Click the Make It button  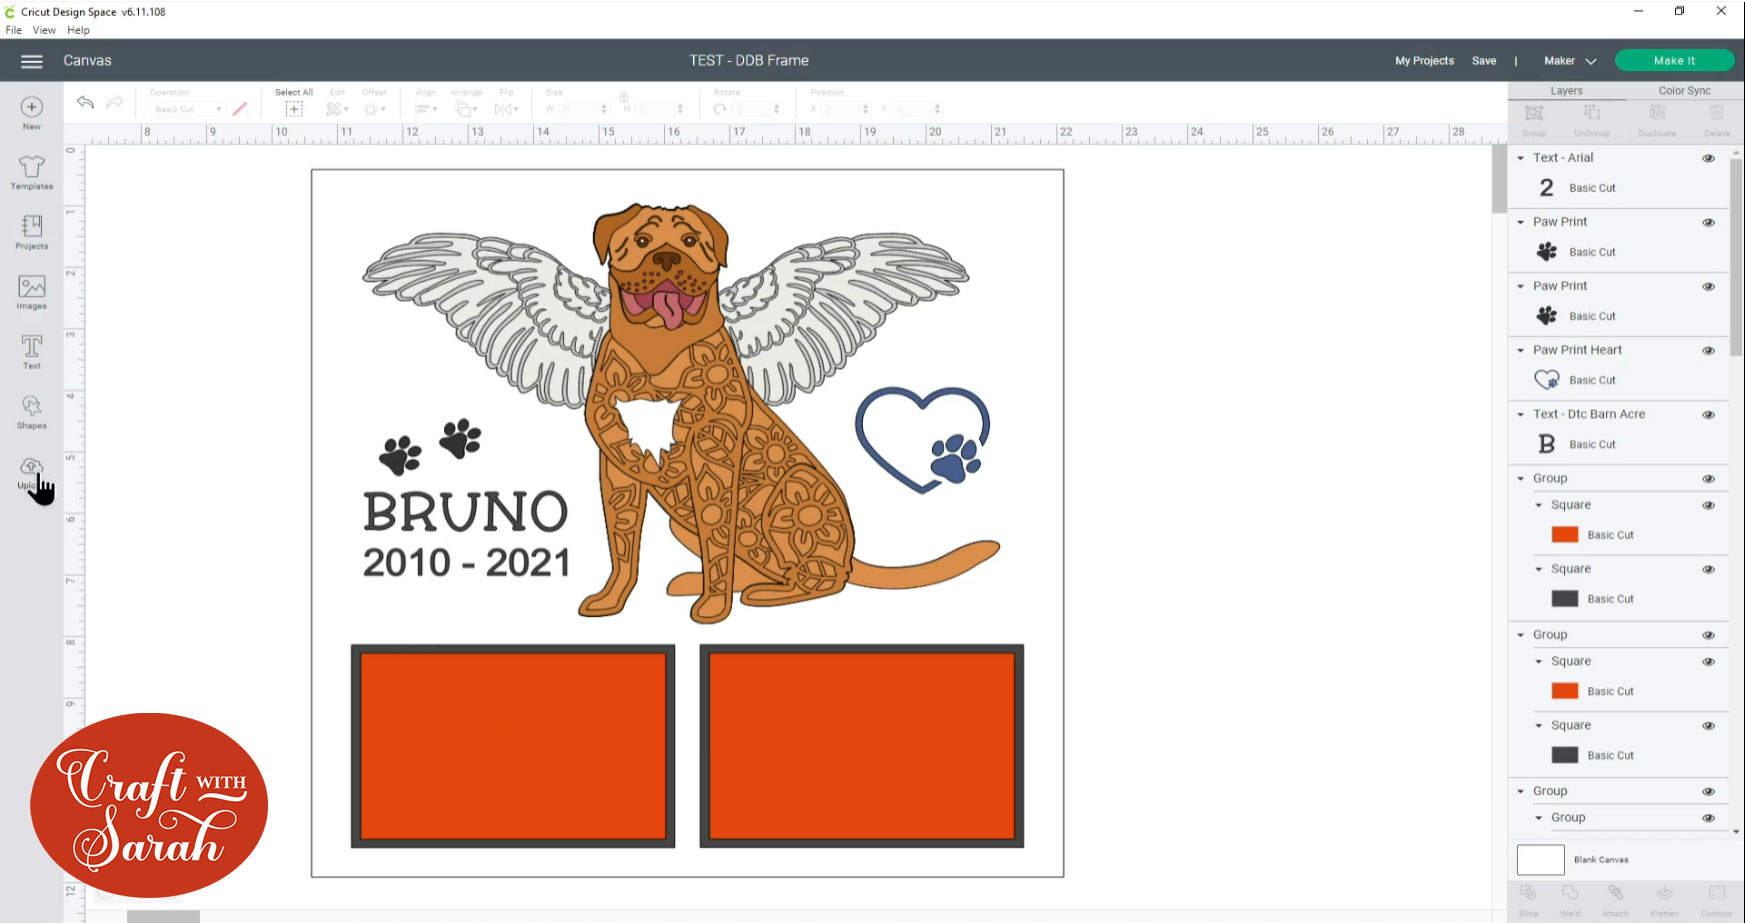1674,61
